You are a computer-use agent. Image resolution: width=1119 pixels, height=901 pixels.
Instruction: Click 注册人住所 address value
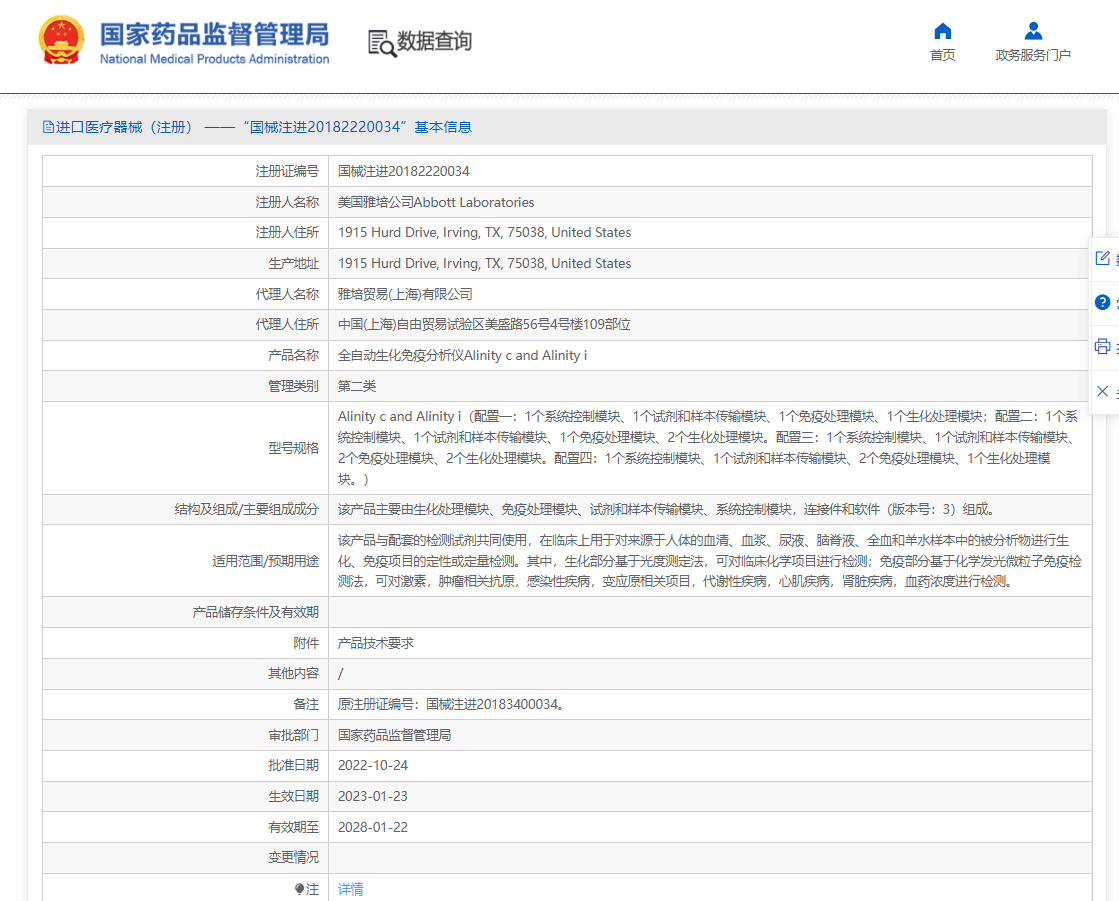click(x=484, y=233)
